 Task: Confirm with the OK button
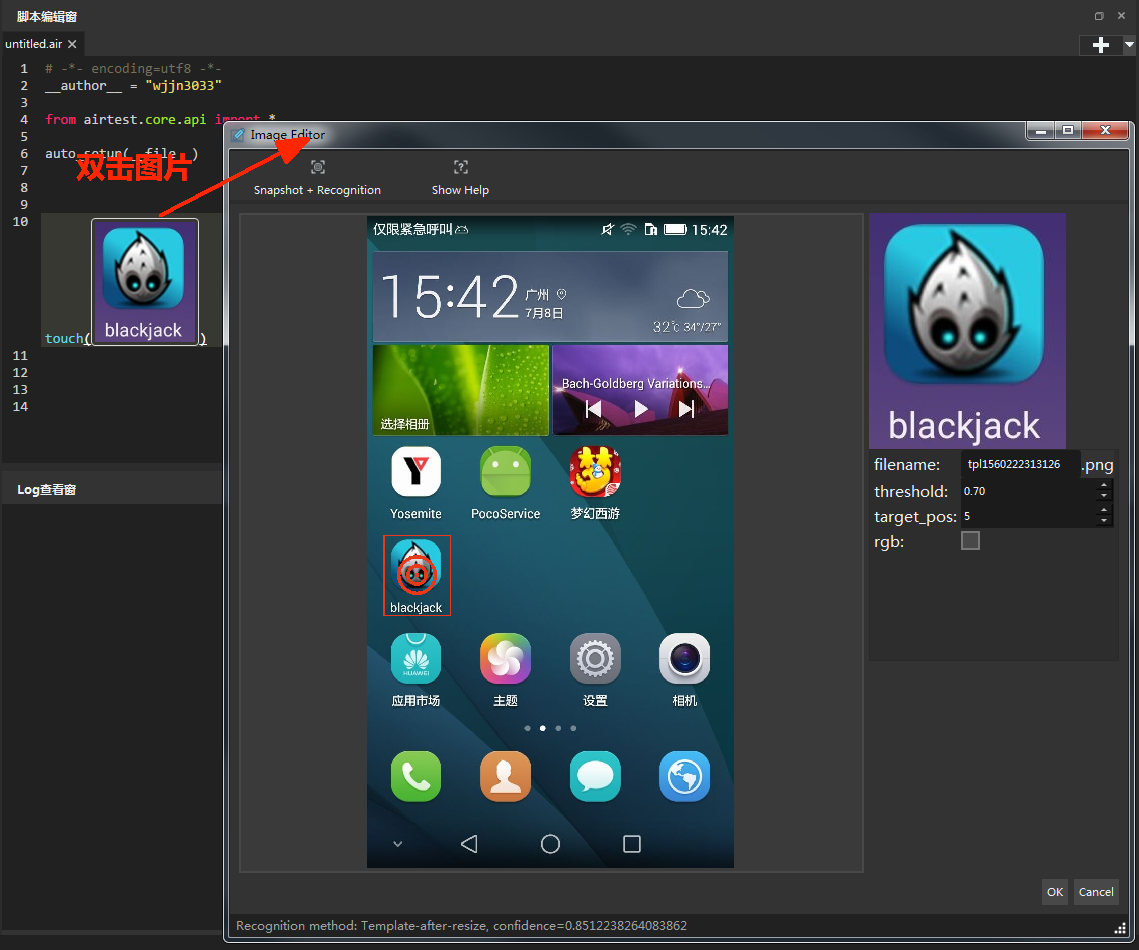[1055, 892]
